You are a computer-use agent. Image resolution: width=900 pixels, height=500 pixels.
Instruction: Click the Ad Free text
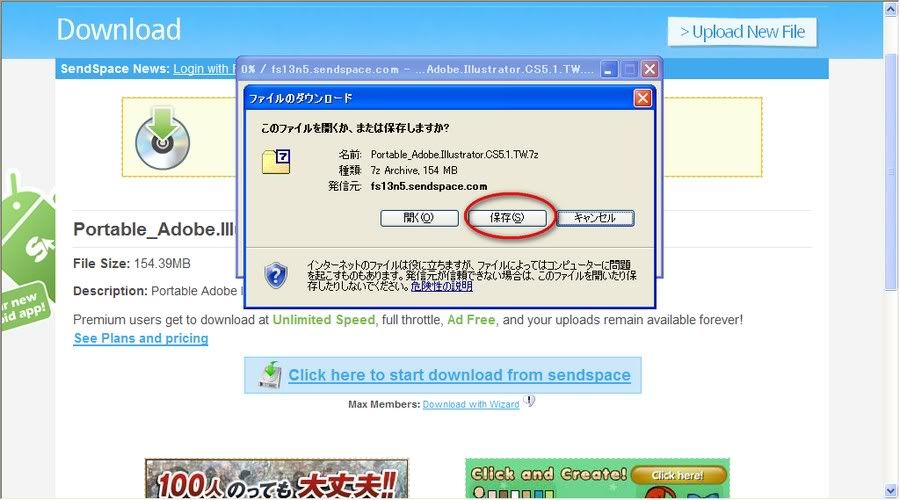coord(471,320)
